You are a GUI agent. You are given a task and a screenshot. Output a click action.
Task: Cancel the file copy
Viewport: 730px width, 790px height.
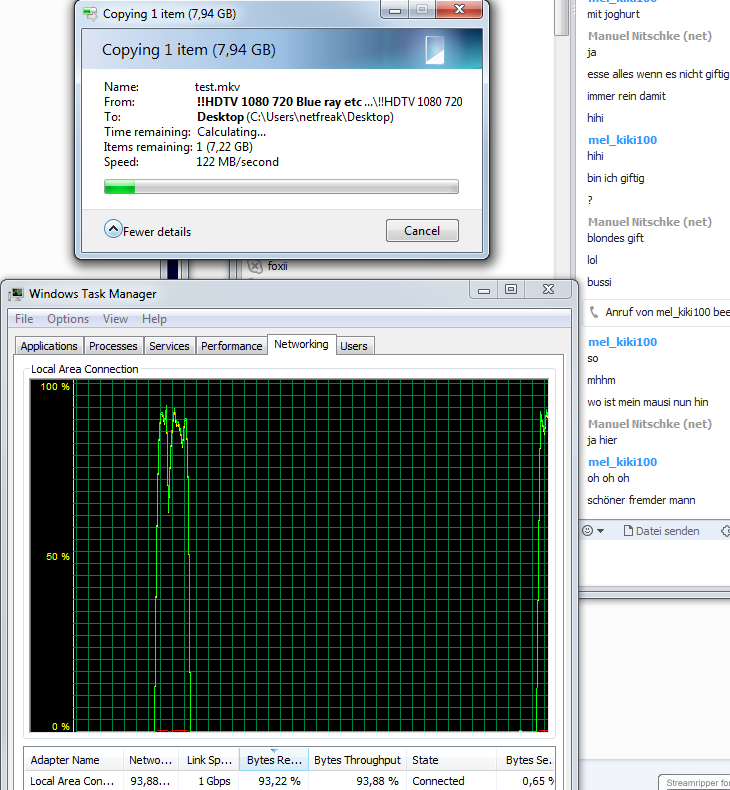[422, 231]
